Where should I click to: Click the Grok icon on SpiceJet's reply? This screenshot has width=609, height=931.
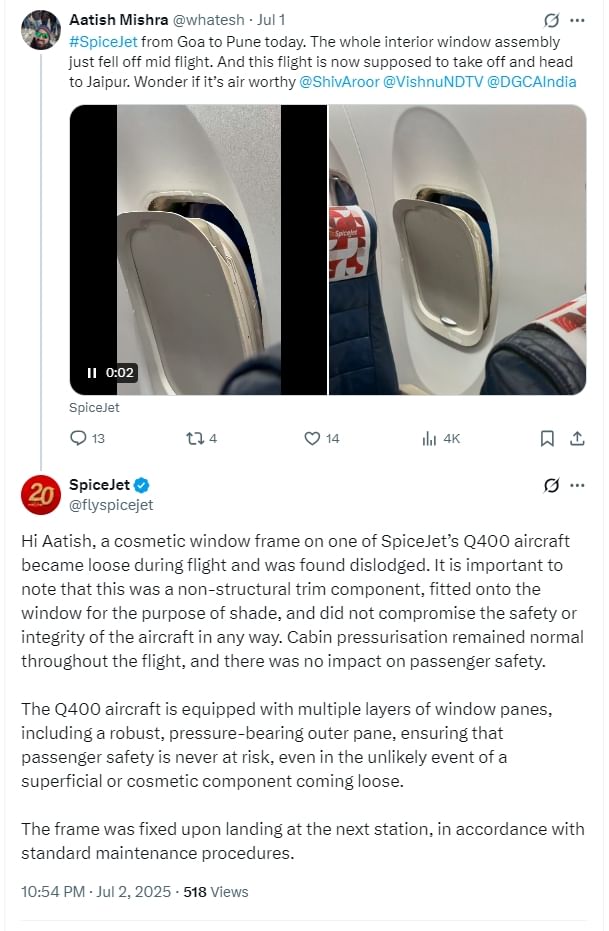[x=550, y=486]
